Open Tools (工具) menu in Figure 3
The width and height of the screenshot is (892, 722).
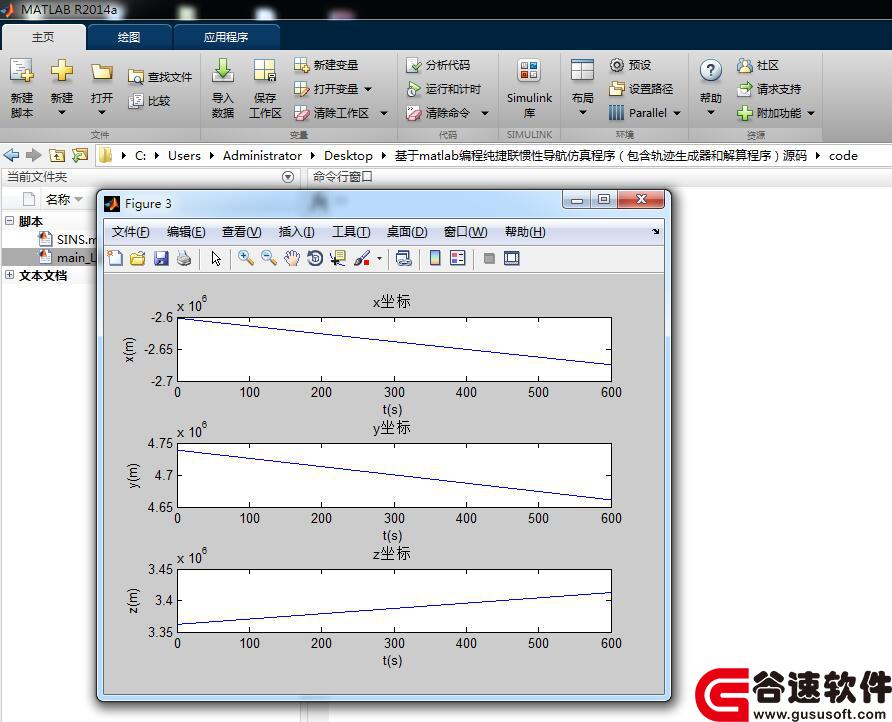(351, 232)
